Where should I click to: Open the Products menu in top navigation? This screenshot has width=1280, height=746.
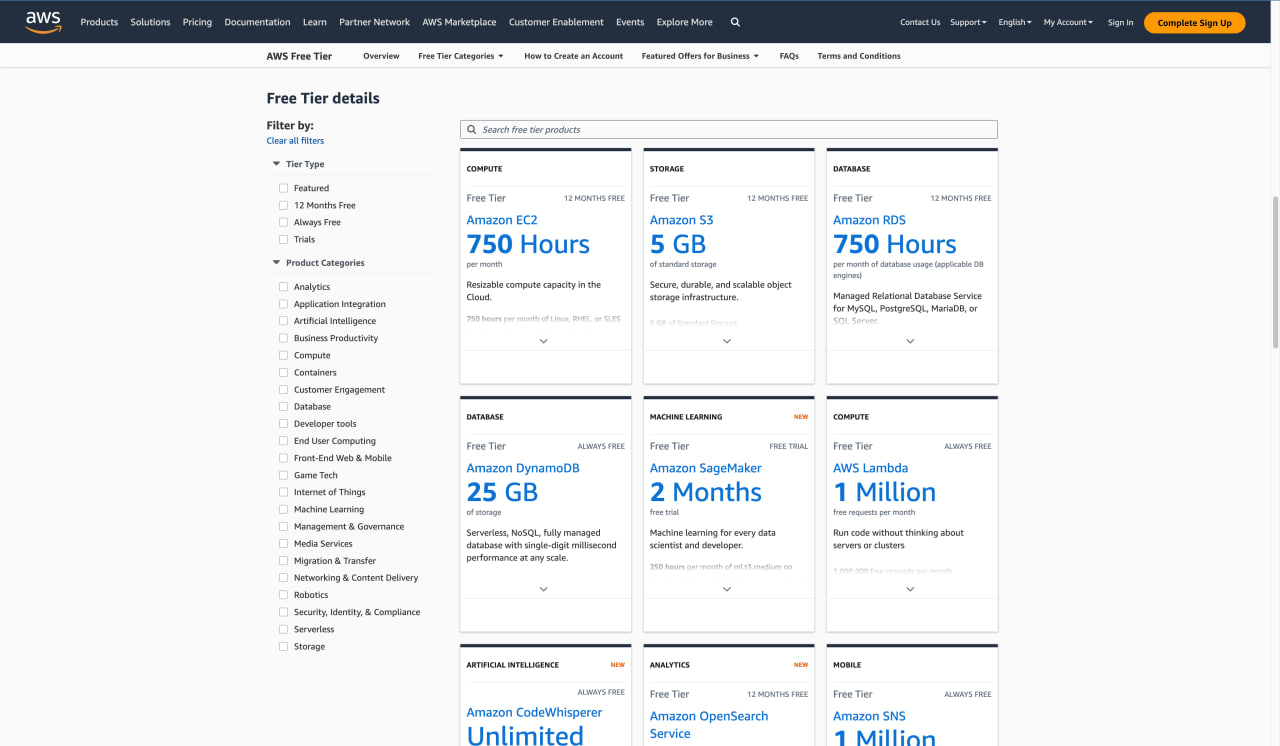coord(99,22)
